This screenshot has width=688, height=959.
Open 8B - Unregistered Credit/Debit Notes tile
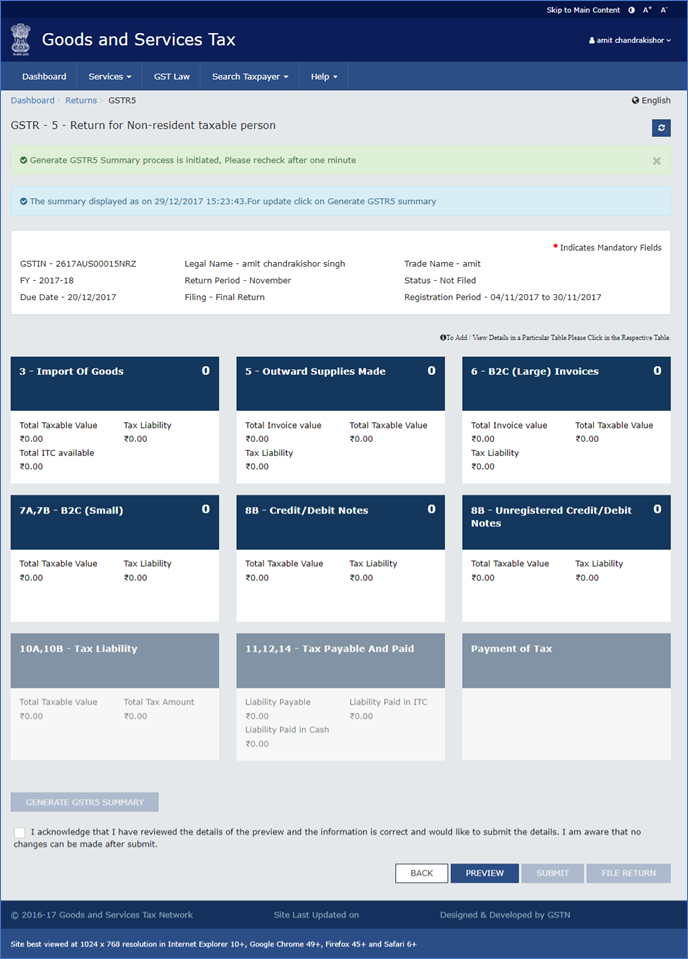pyautogui.click(x=566, y=558)
